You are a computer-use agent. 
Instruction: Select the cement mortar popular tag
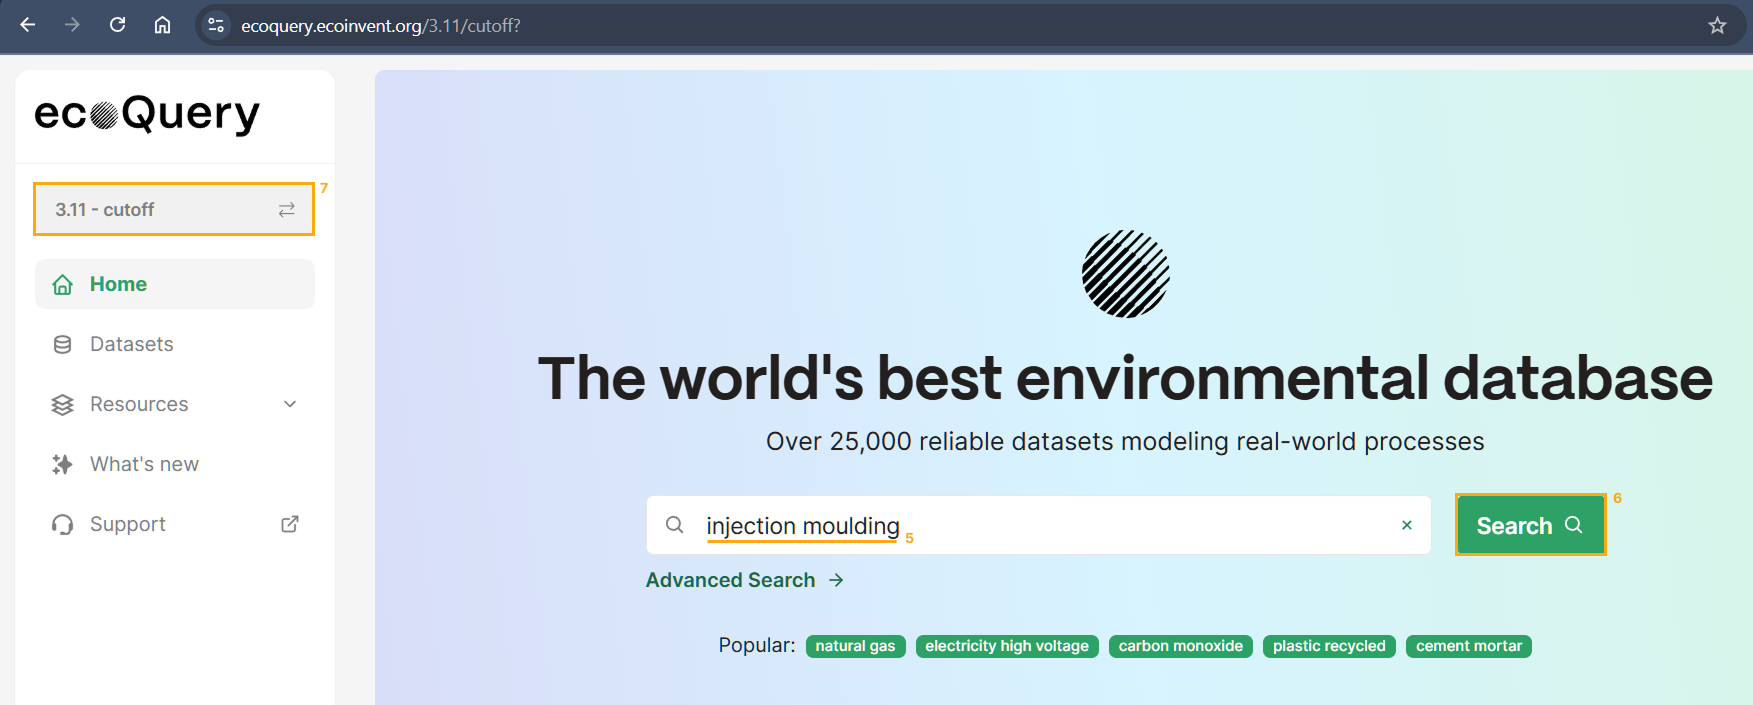point(1469,646)
